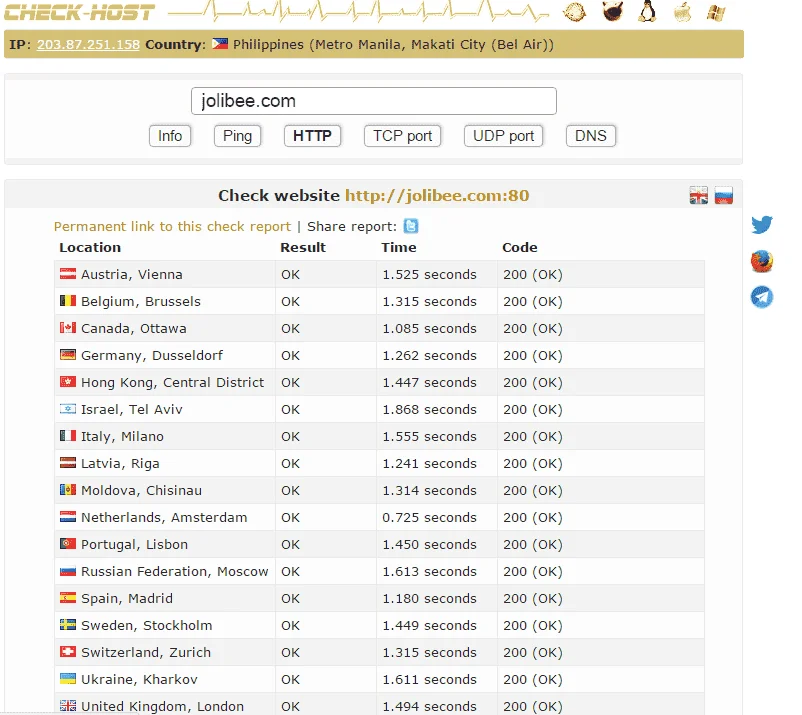Click the 1.180 seconds time value
Image resolution: width=802 pixels, height=715 pixels.
pyautogui.click(x=429, y=598)
